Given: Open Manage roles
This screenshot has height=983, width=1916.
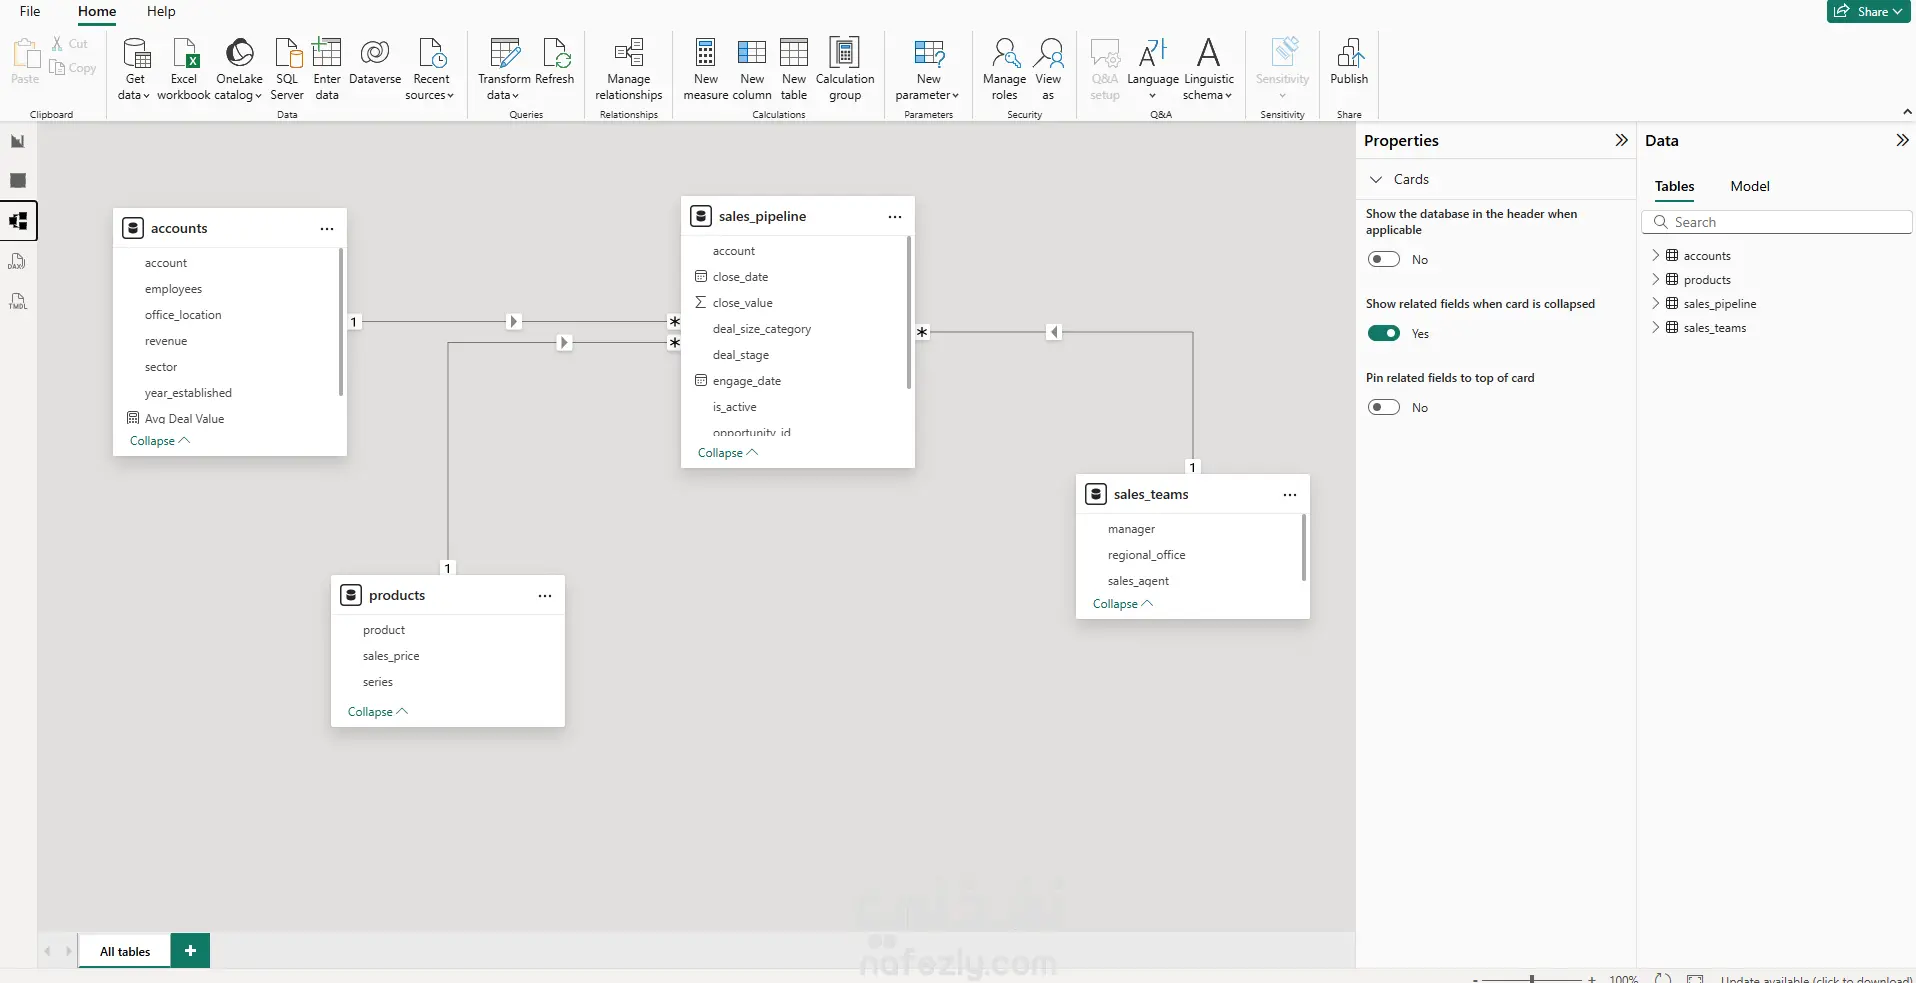Looking at the screenshot, I should [x=1004, y=68].
